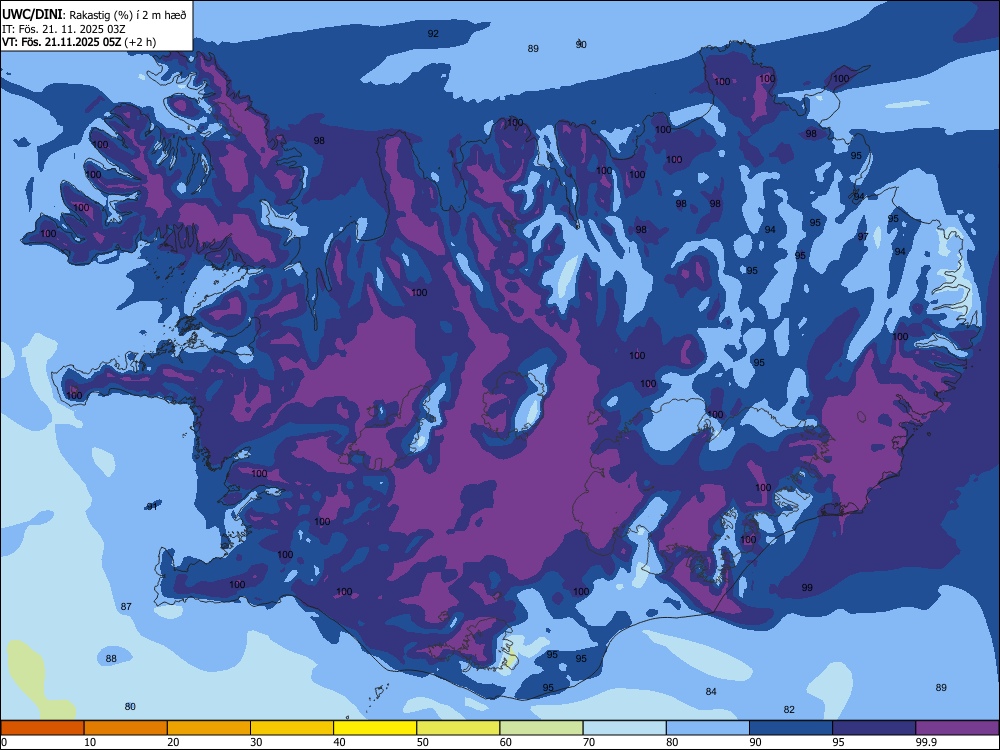The width and height of the screenshot is (1000, 750).
Task: Click the '87' humidity value on the map
Action: pos(126,607)
